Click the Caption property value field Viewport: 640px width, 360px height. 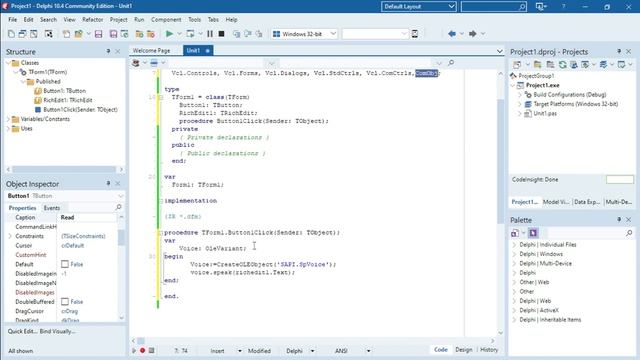pos(88,218)
